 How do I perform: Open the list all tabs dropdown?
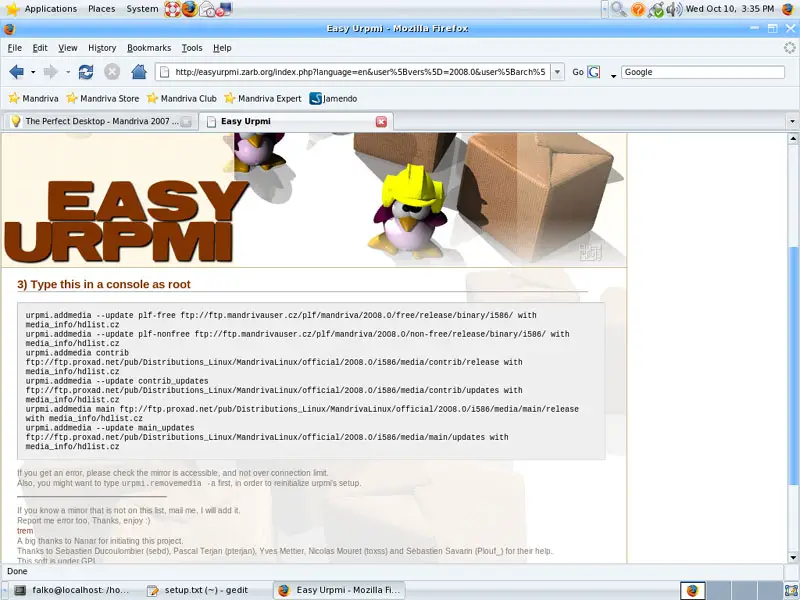coord(792,121)
